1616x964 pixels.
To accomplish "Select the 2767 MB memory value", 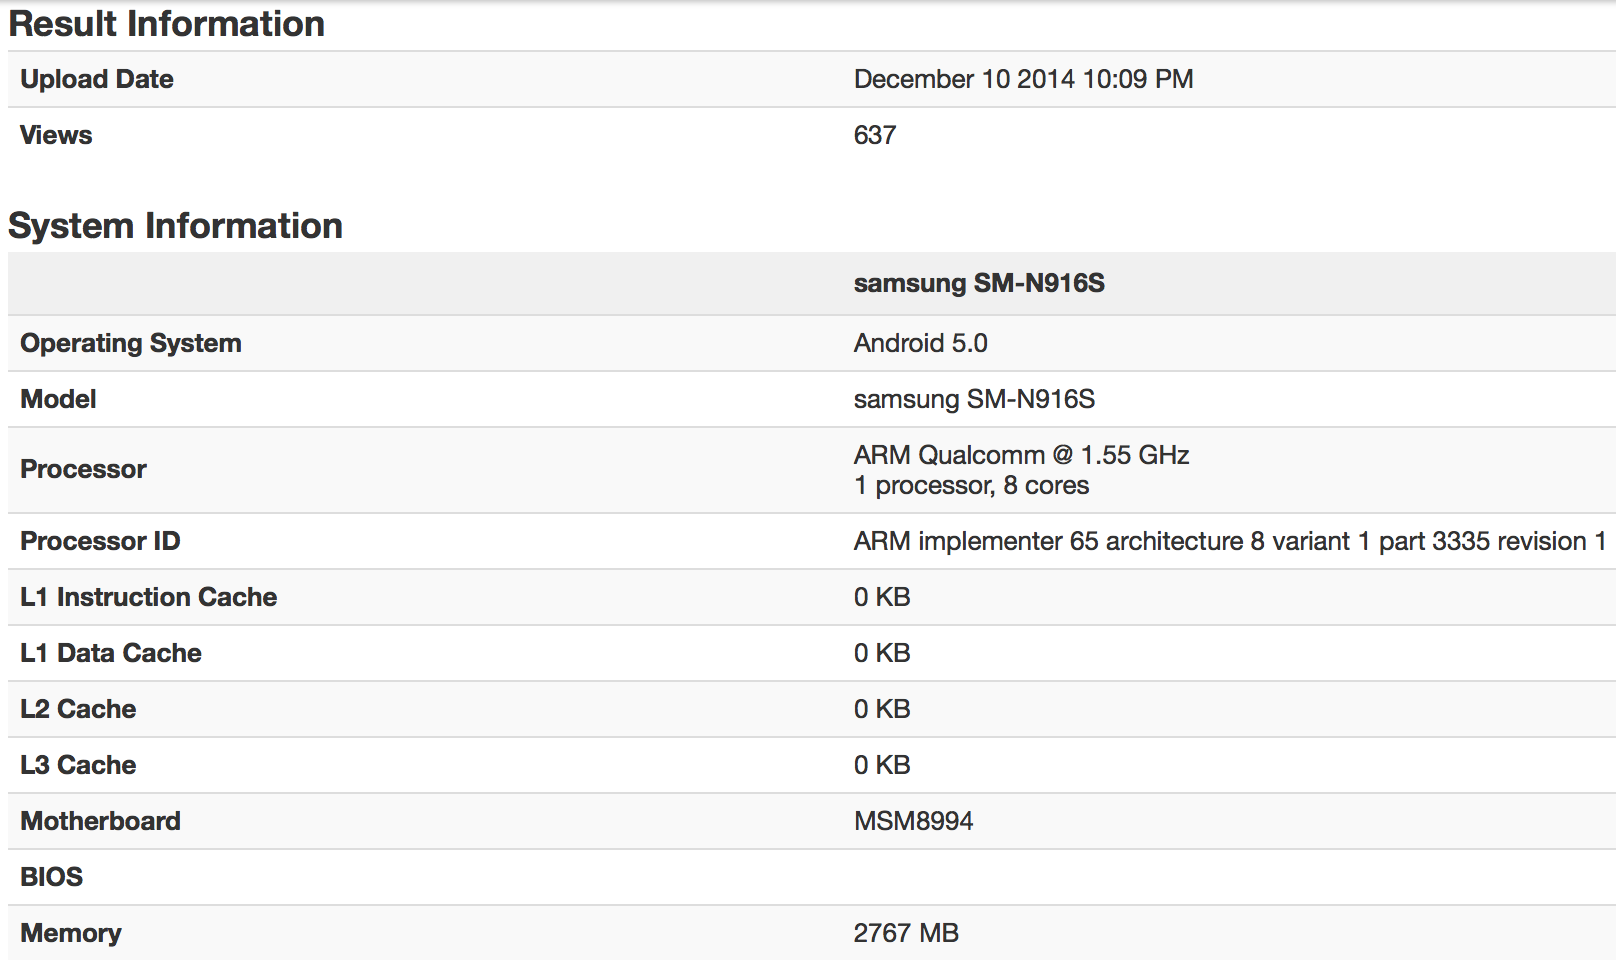I will click(x=906, y=933).
